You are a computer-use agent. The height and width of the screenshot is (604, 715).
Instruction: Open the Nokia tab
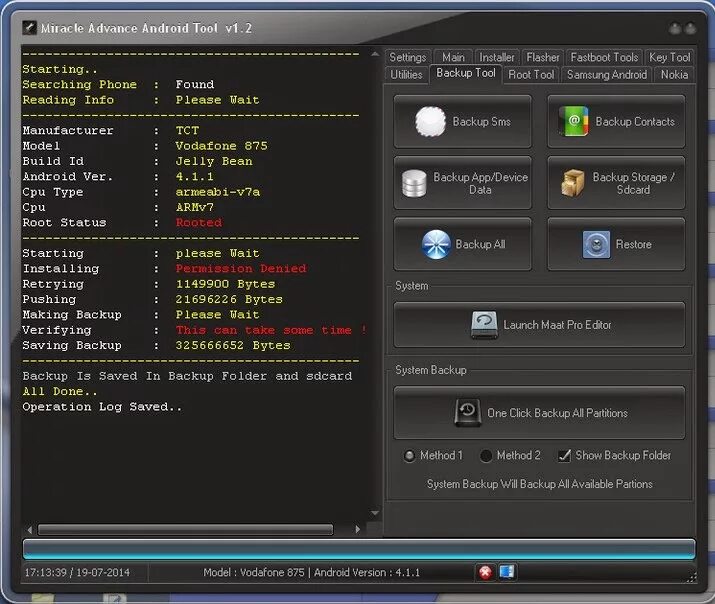pos(674,75)
